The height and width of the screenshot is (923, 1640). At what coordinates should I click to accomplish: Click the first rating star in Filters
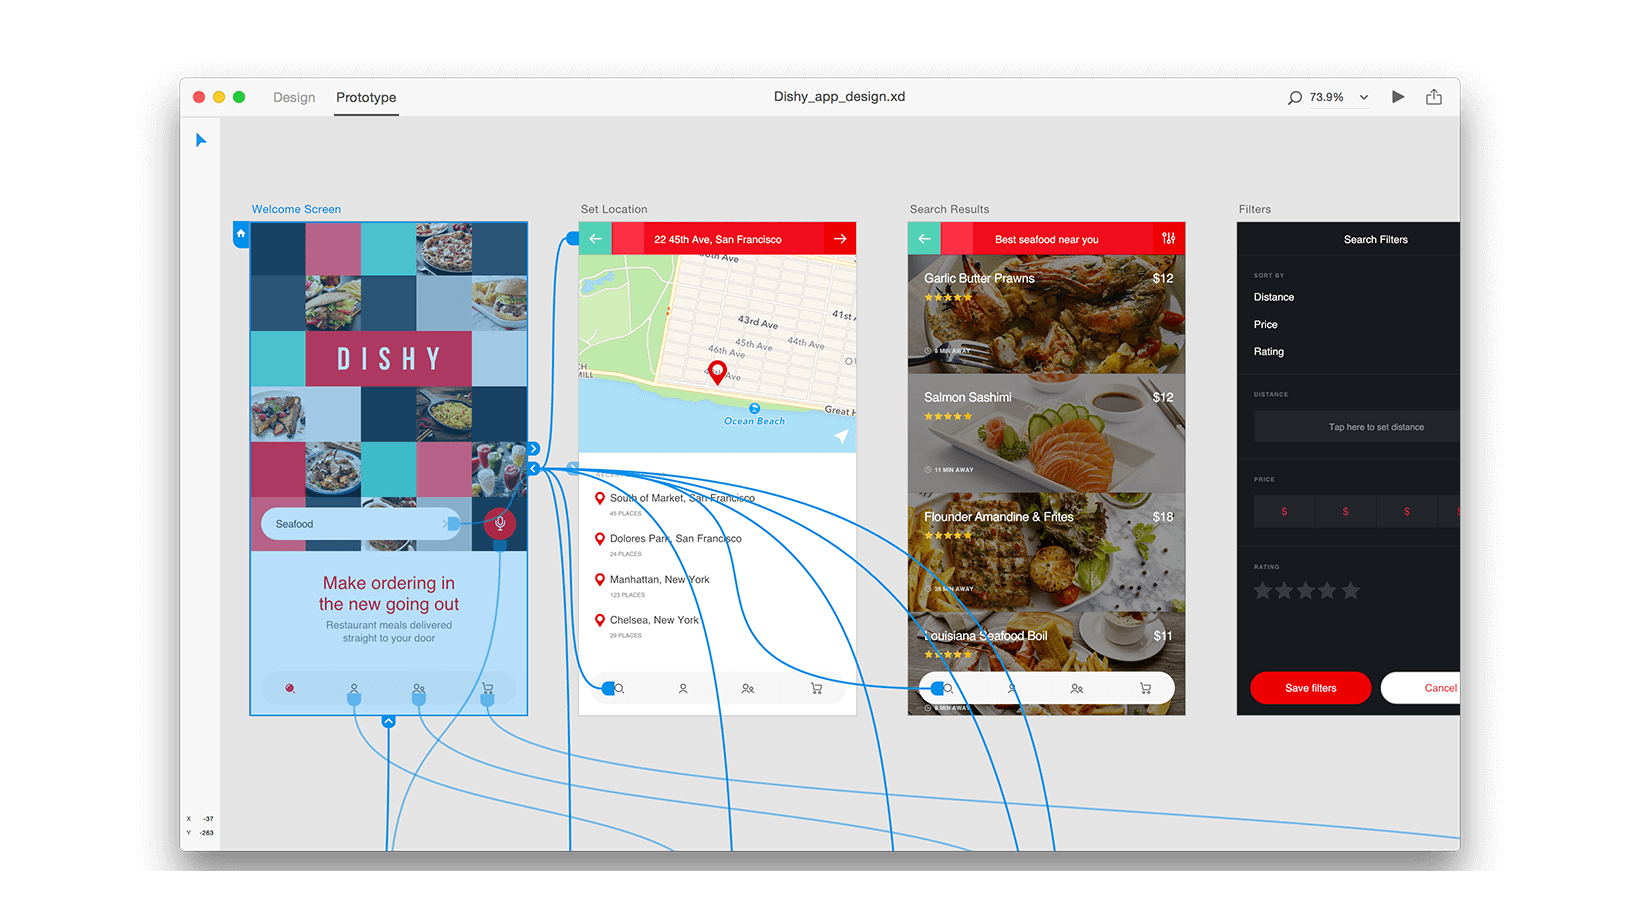[1263, 591]
